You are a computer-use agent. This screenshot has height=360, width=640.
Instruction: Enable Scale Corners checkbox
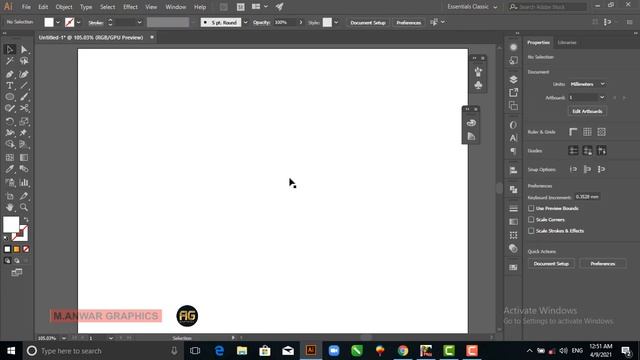531,220
